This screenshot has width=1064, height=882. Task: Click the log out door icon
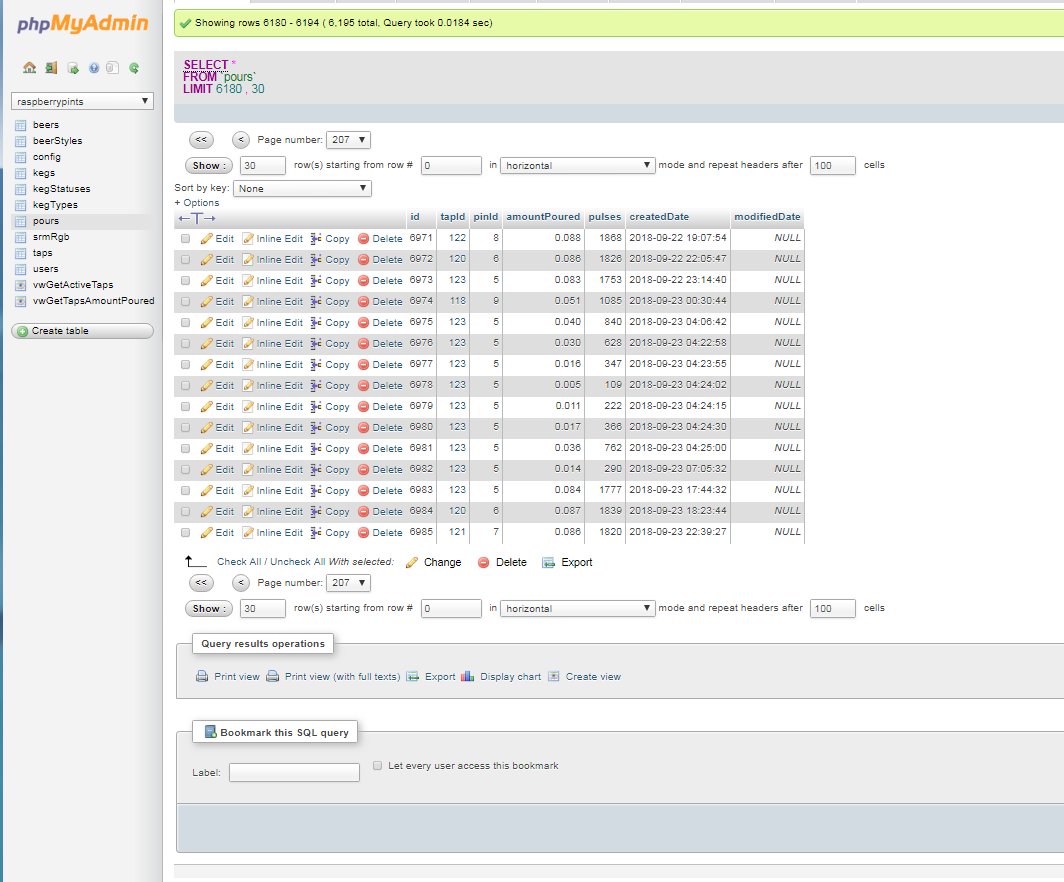tap(51, 67)
